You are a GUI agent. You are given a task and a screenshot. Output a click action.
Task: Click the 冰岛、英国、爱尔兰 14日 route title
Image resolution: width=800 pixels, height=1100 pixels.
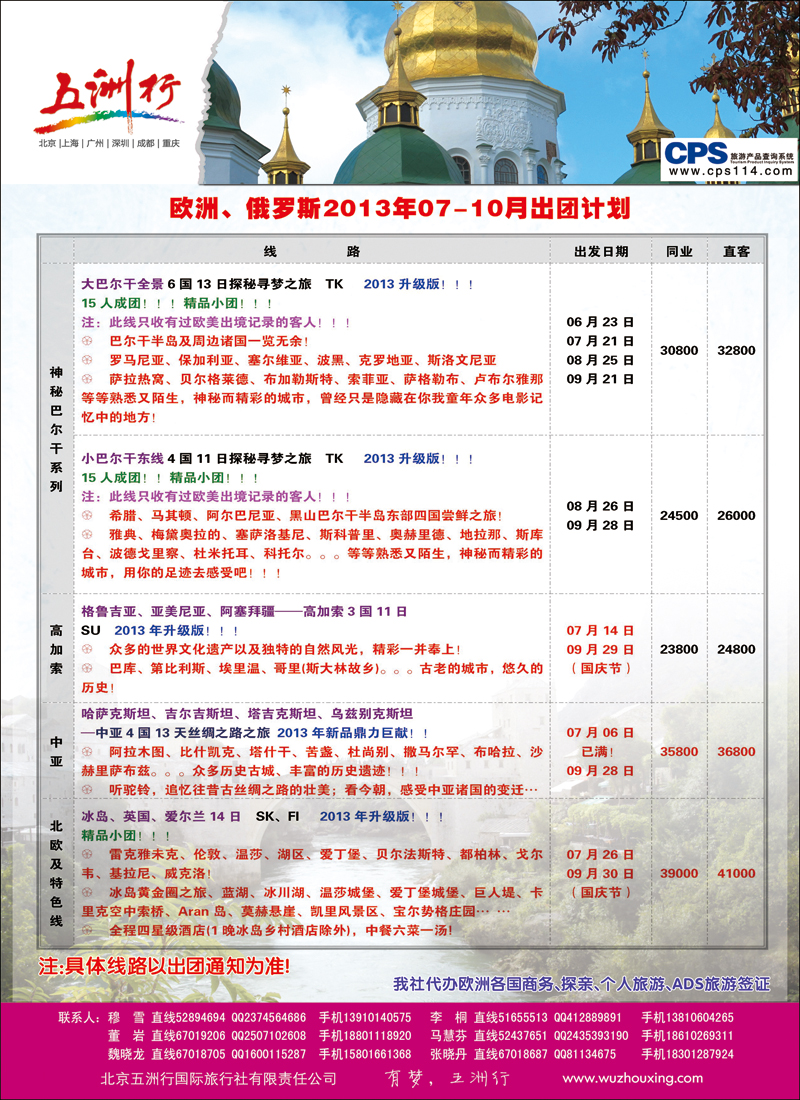point(161,817)
